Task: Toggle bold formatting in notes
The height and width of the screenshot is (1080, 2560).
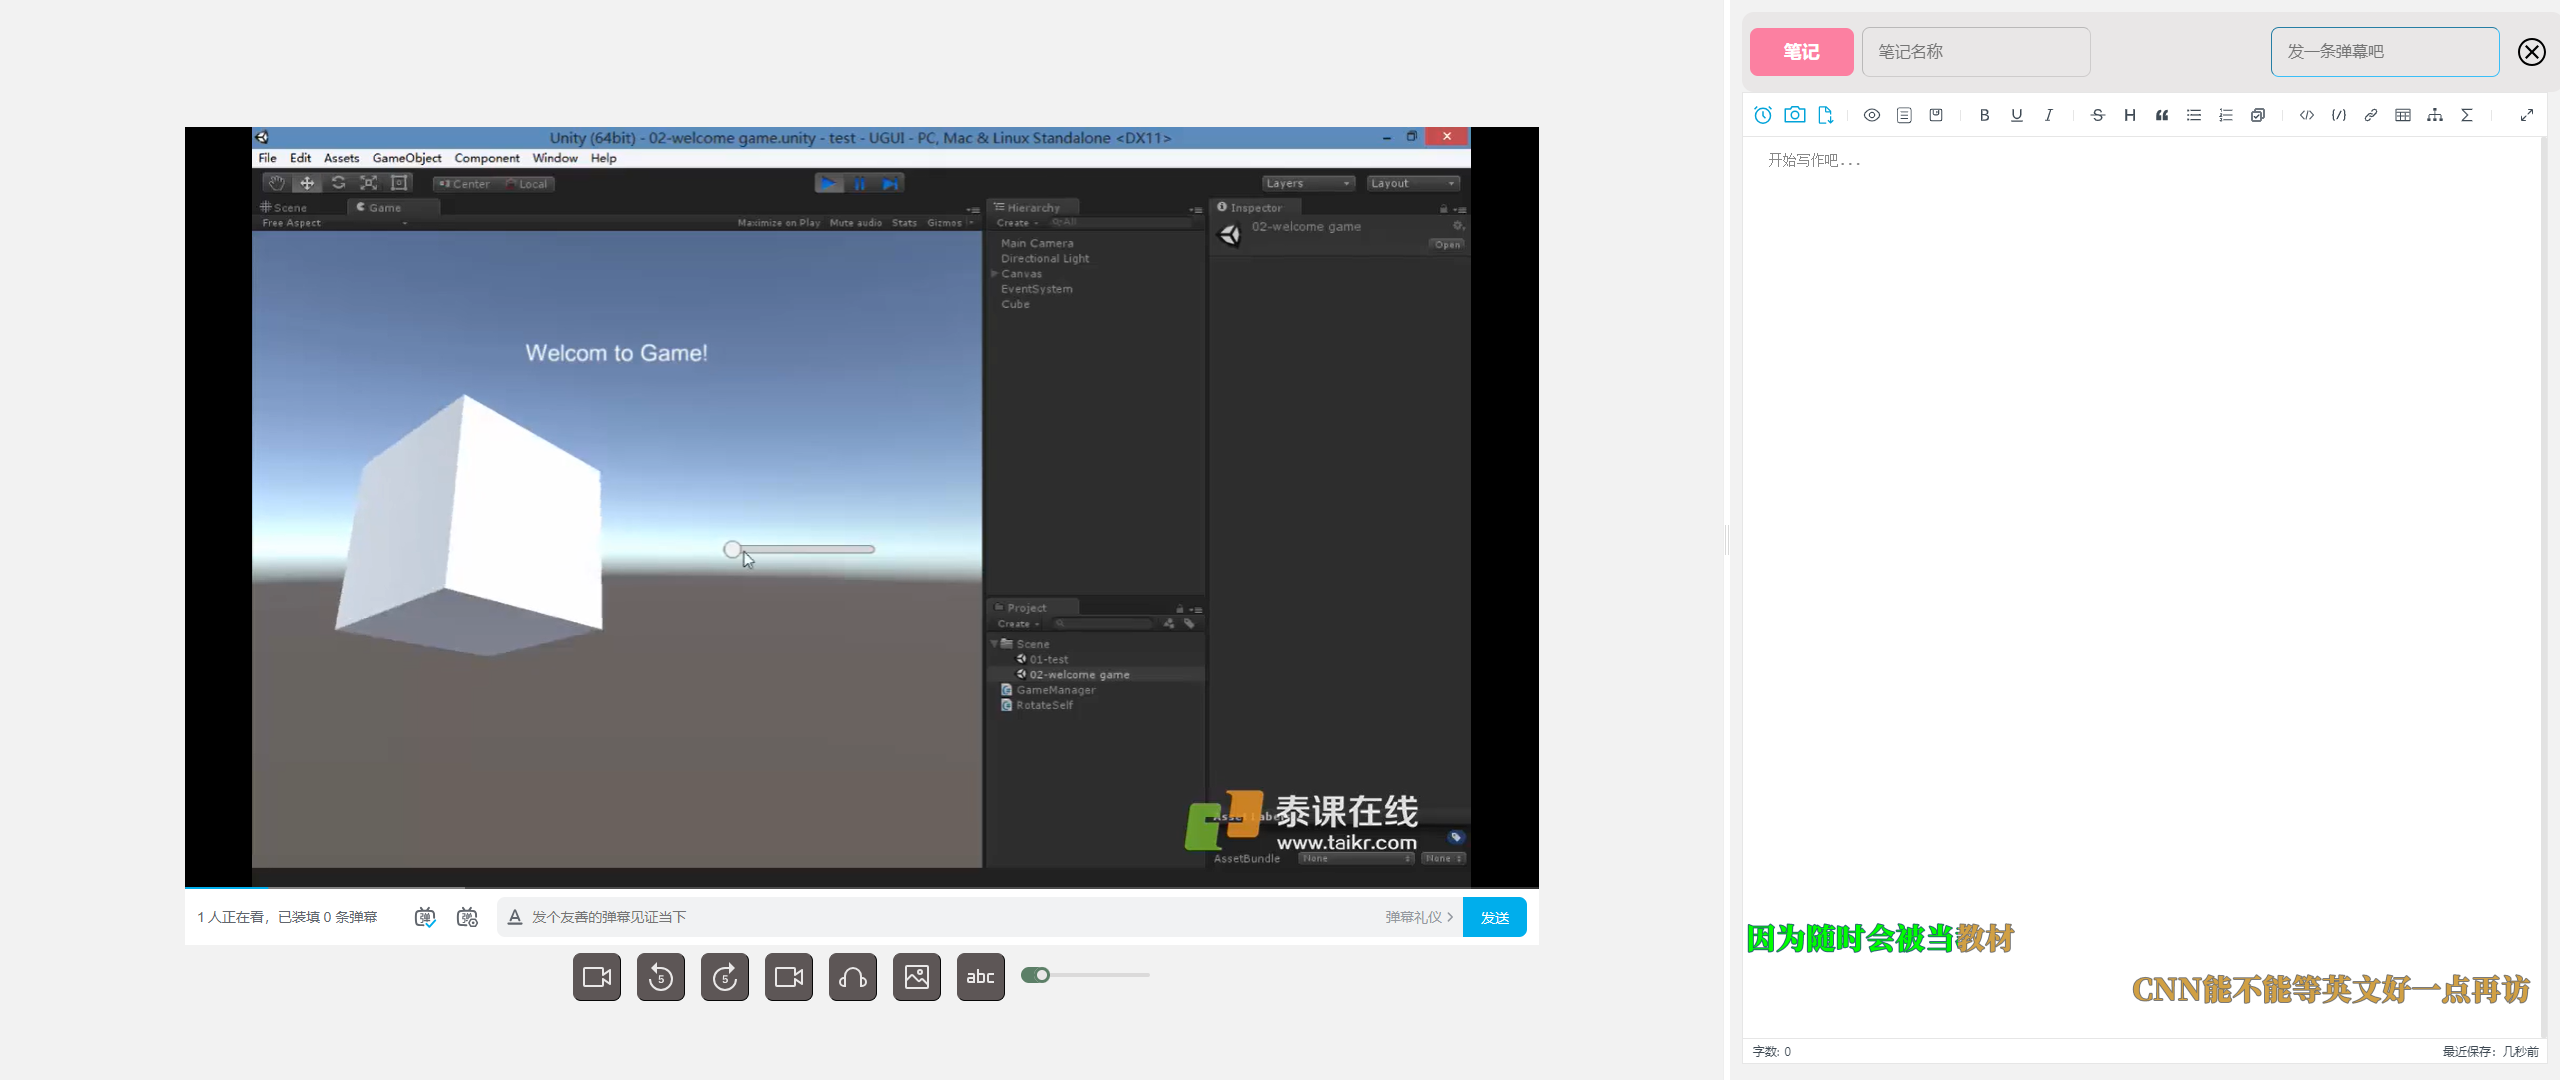Action: pyautogui.click(x=1985, y=115)
